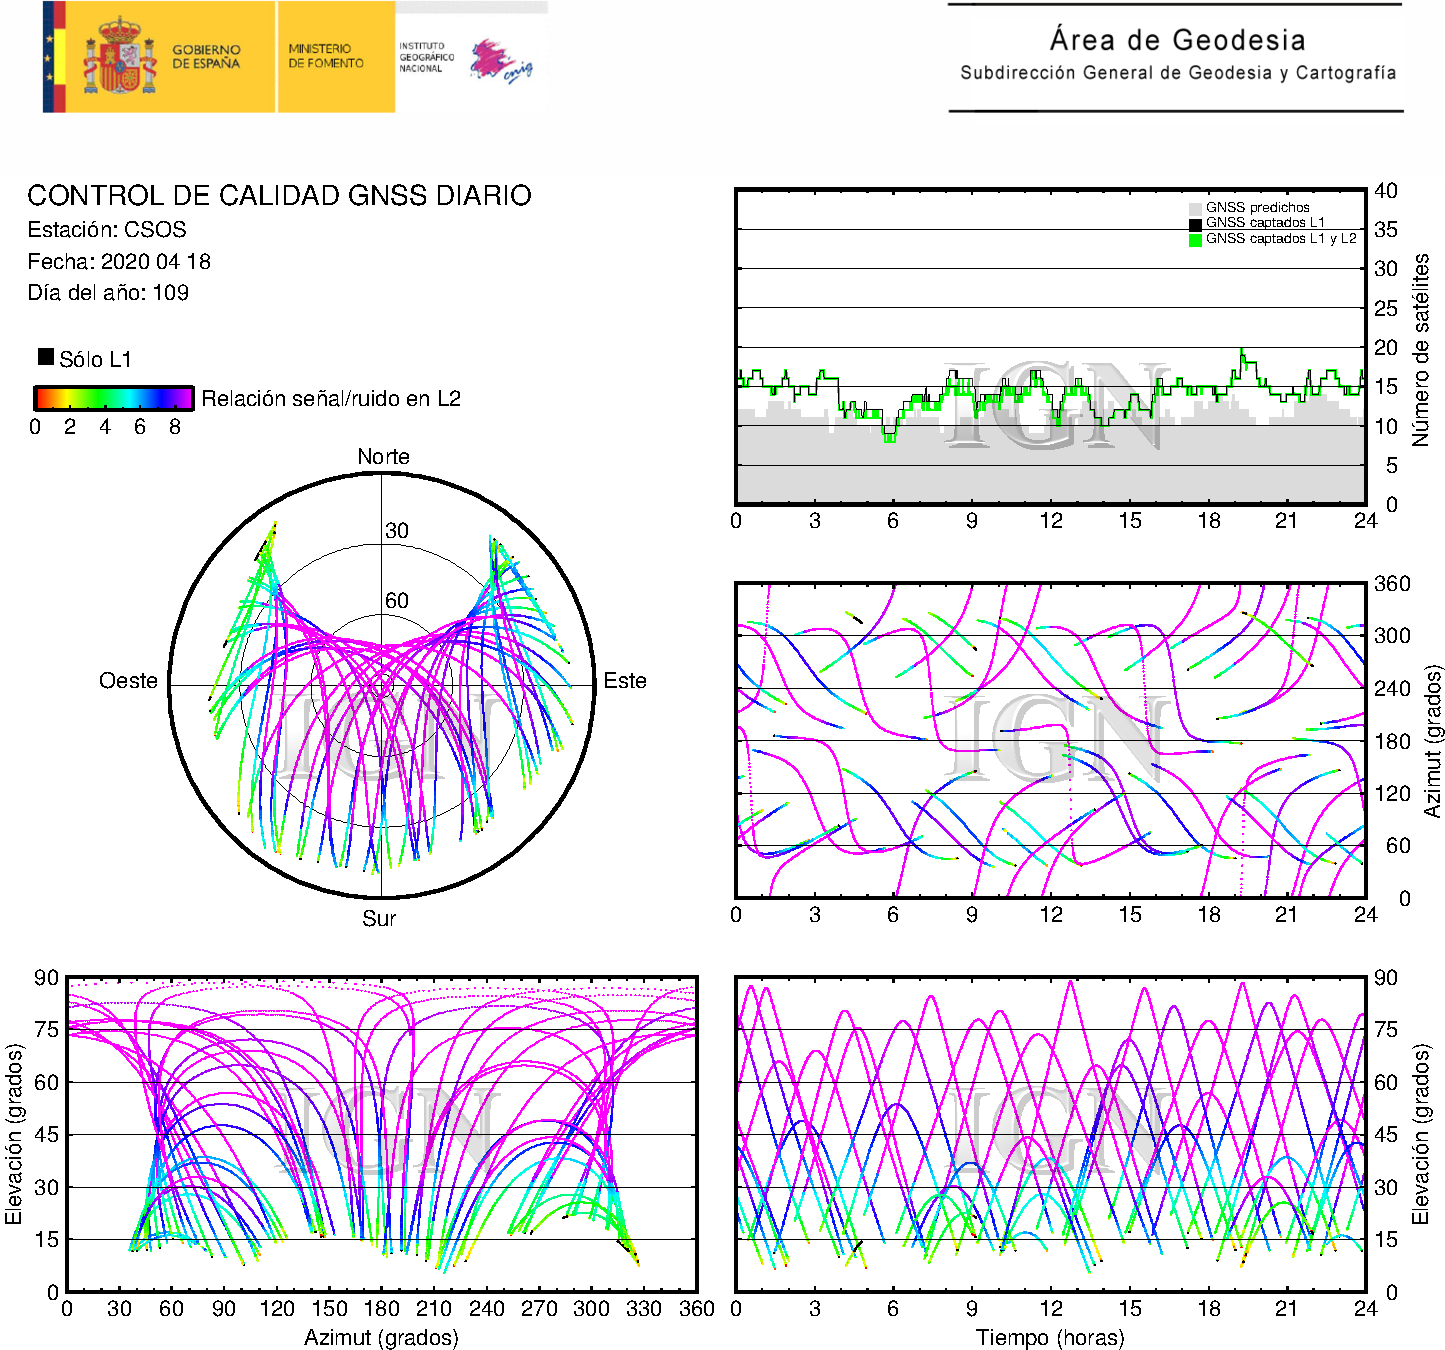
Task: Click the Estación: CSOS label
Action: tap(107, 229)
